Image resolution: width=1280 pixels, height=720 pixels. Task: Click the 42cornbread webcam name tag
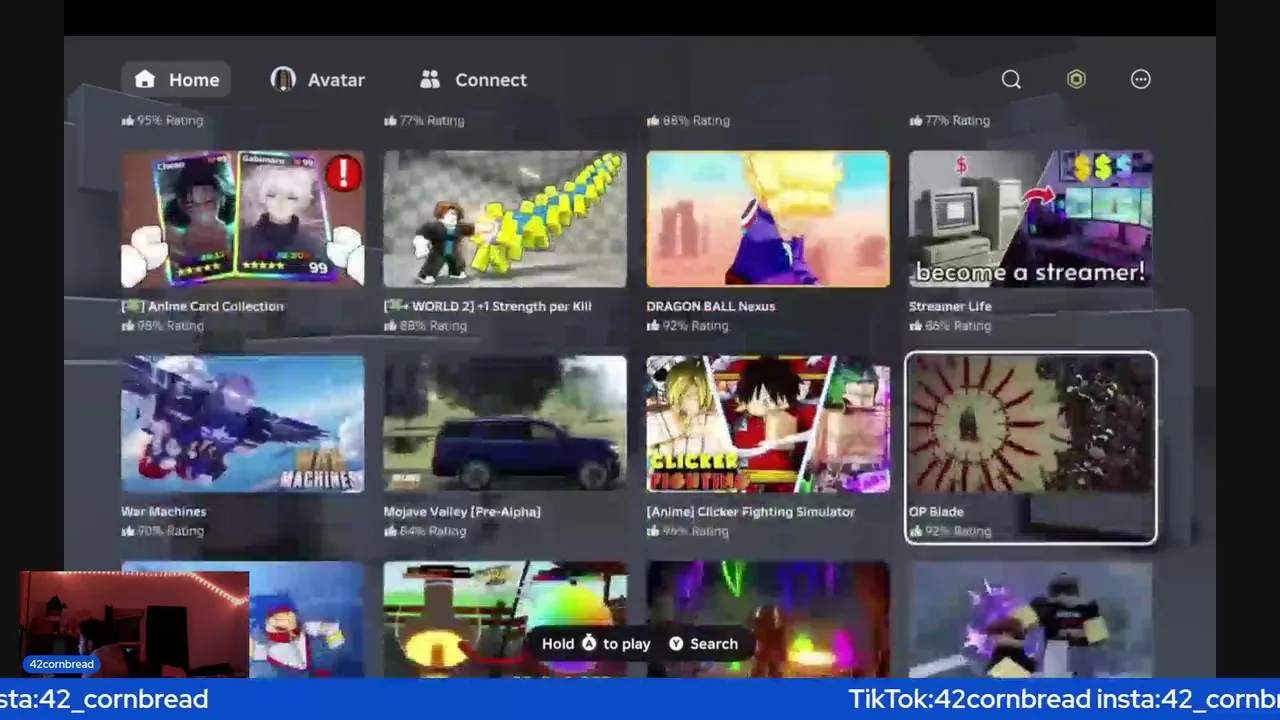click(62, 664)
